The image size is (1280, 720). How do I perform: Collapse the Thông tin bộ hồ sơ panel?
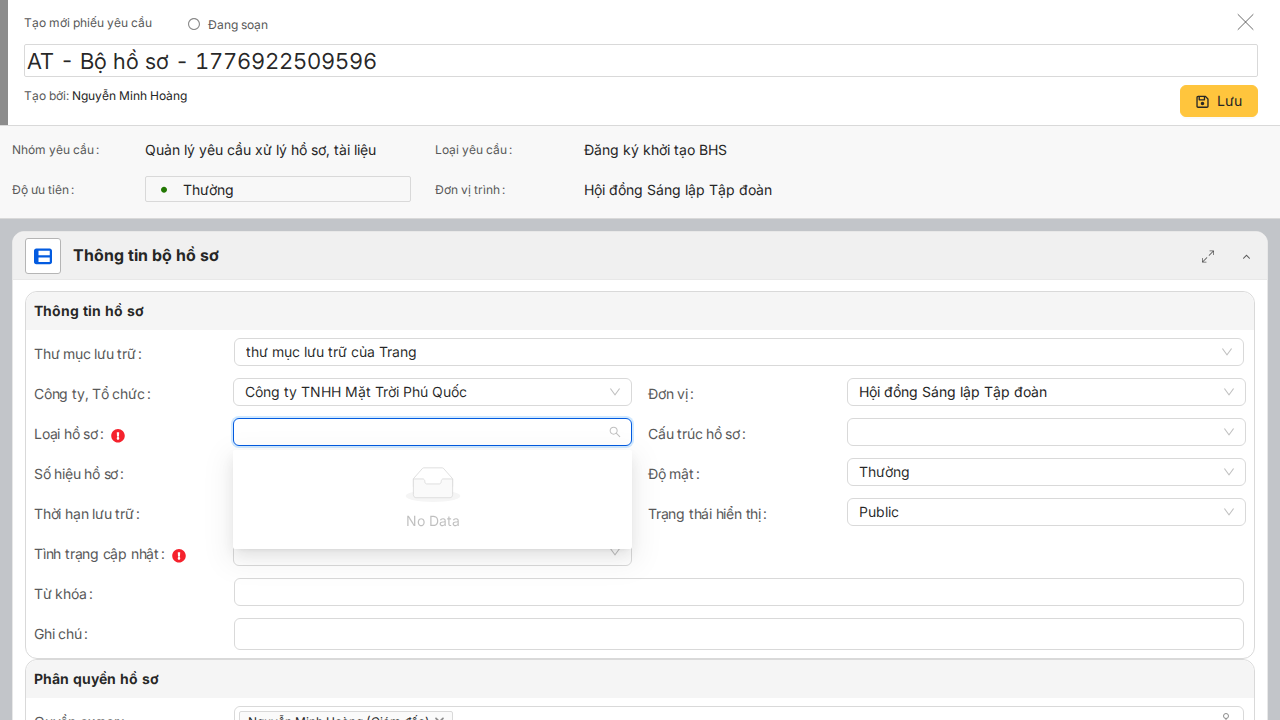click(1246, 257)
